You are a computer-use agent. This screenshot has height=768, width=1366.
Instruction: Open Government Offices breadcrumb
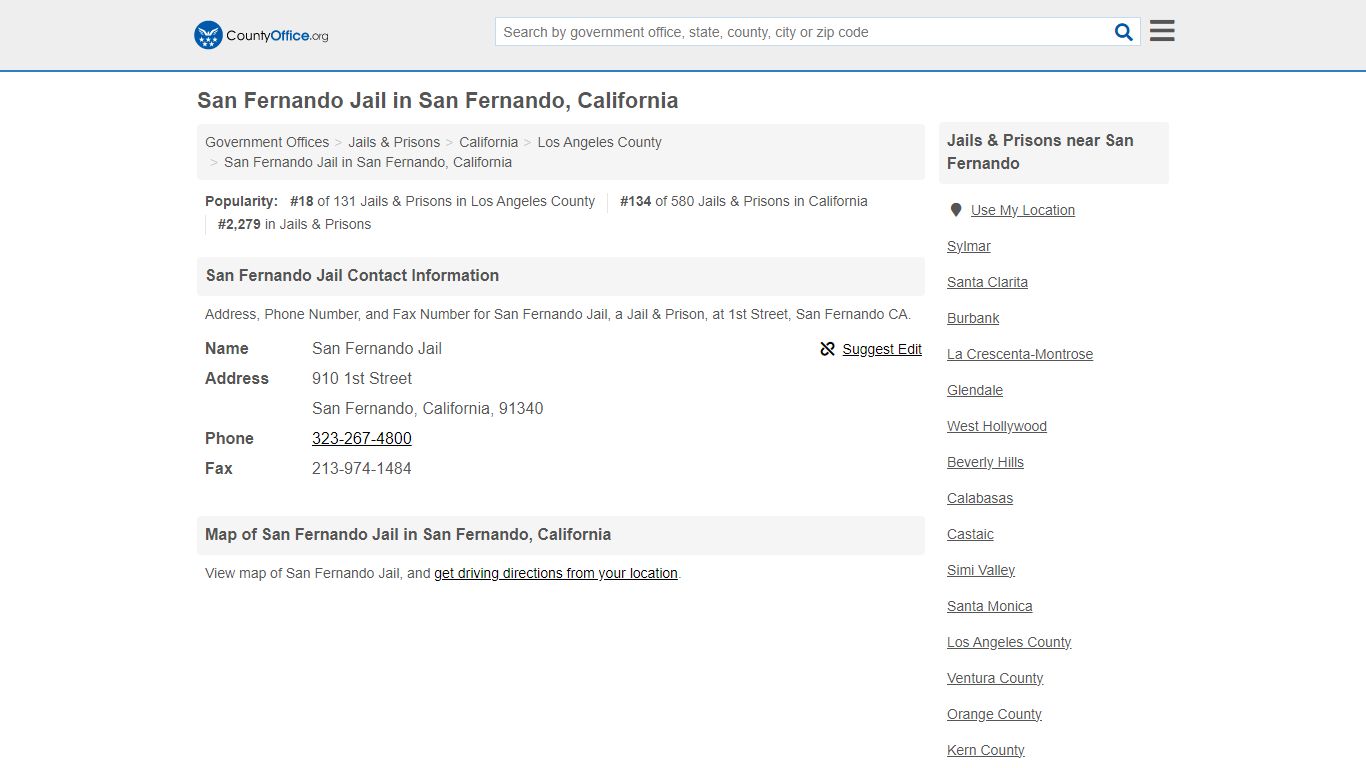click(x=267, y=142)
